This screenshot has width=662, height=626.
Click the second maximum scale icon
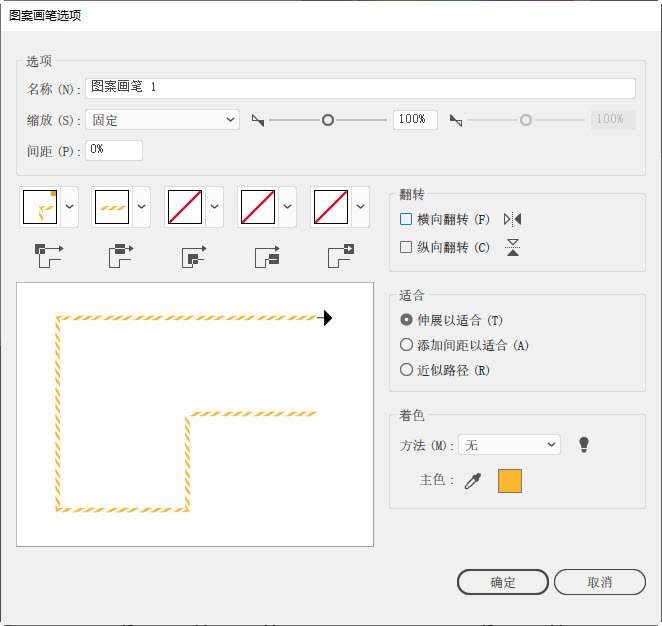point(456,121)
